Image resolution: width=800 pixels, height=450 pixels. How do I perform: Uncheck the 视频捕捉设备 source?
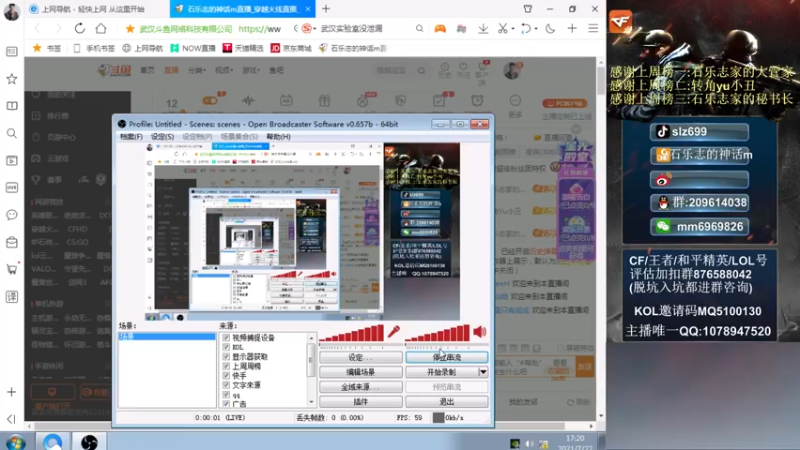226,338
